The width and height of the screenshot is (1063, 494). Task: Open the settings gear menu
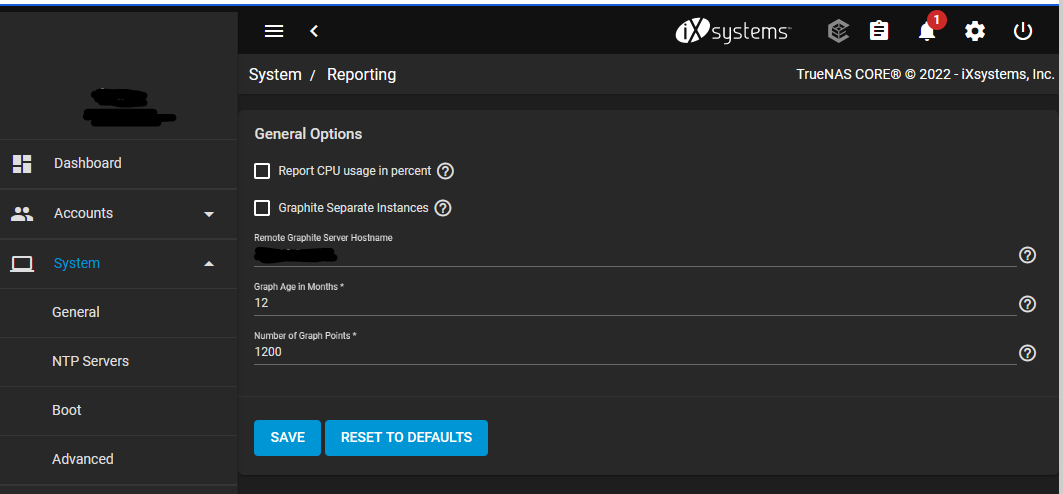pyautogui.click(x=975, y=31)
